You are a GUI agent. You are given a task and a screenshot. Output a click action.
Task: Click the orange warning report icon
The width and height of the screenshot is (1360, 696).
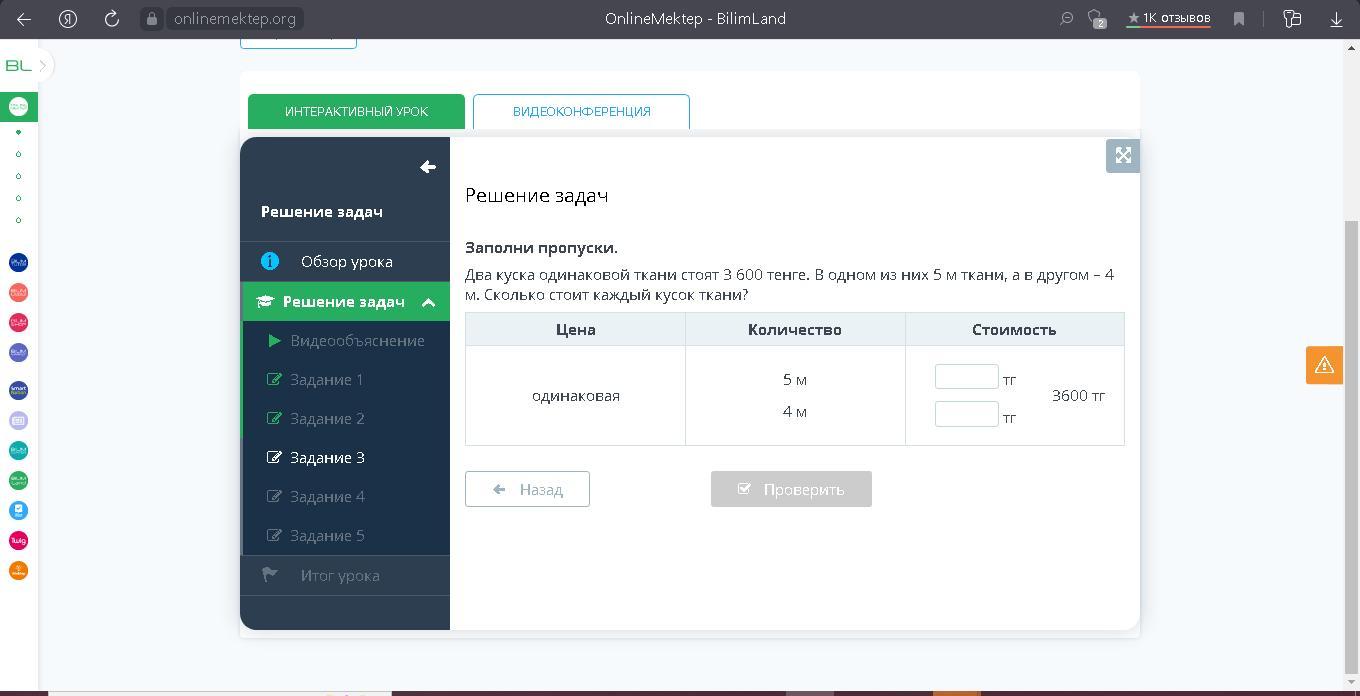pyautogui.click(x=1324, y=365)
